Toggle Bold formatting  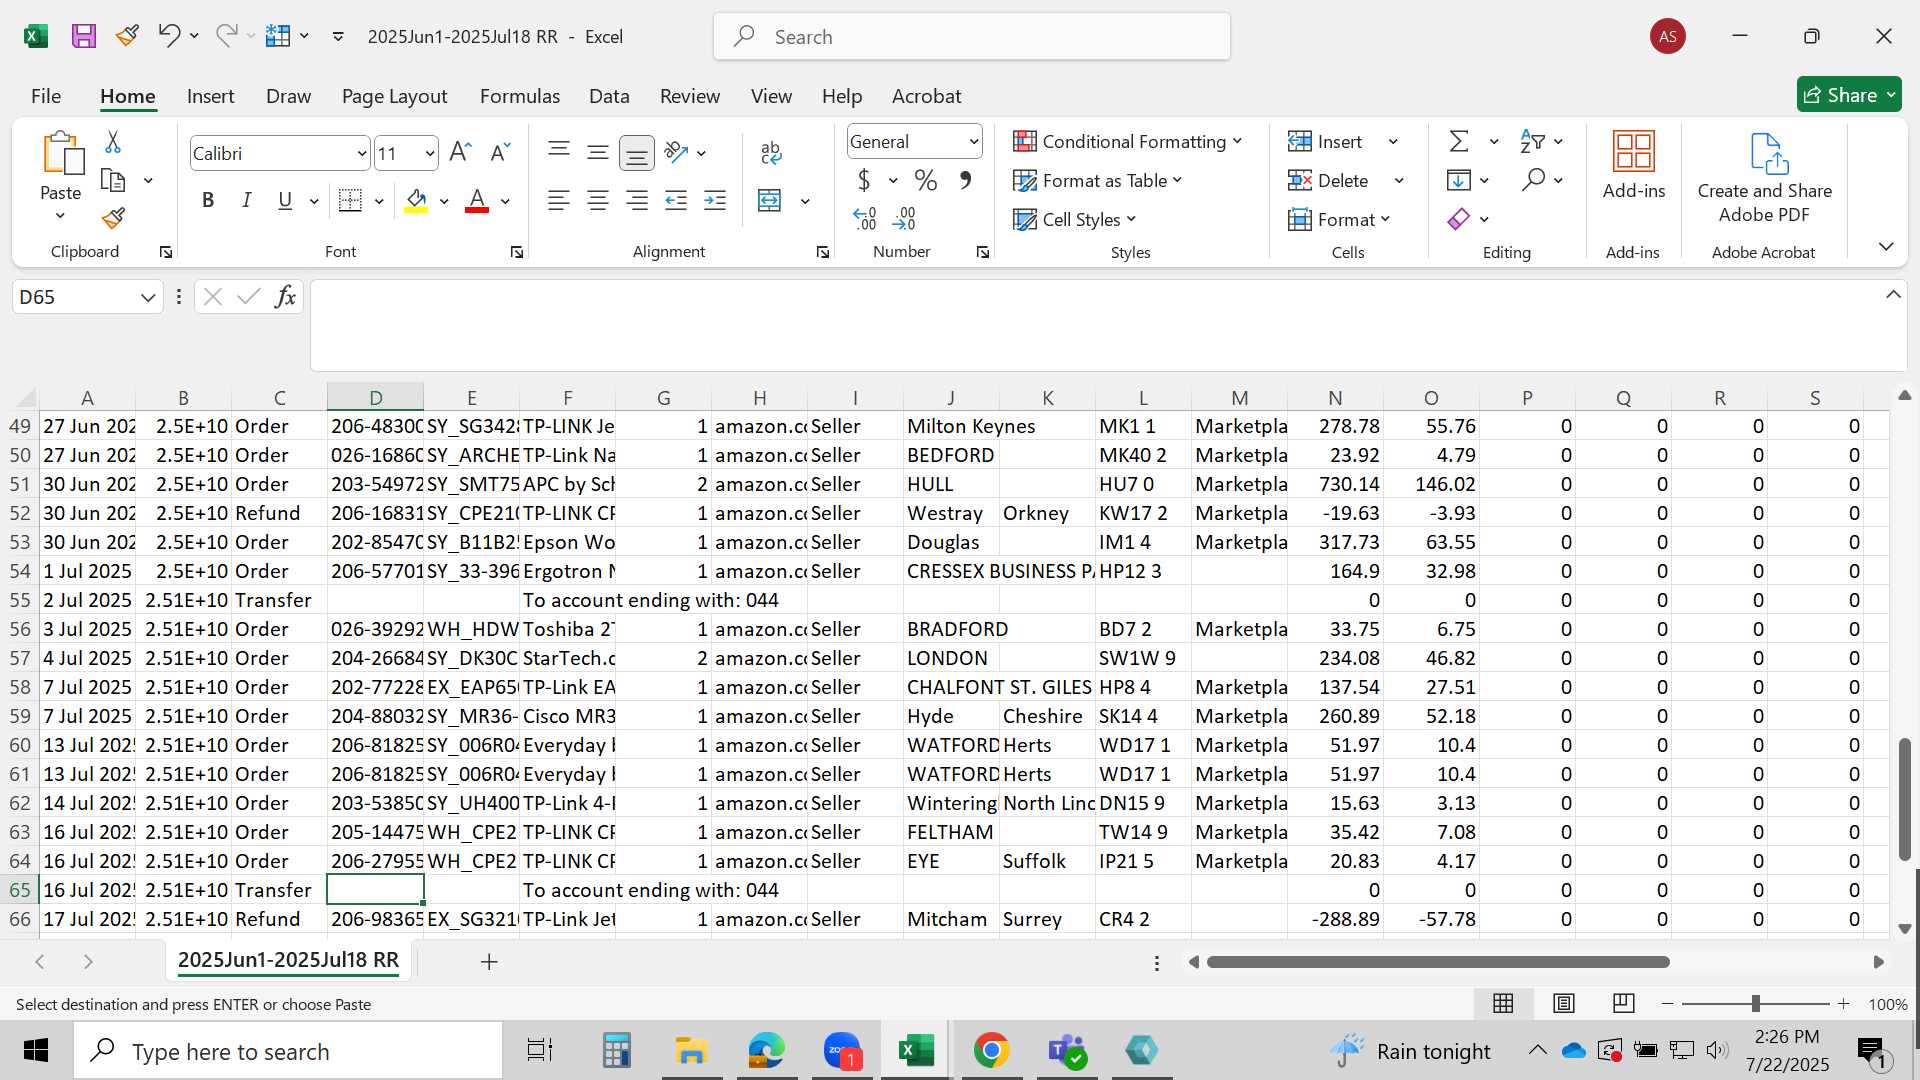pos(208,201)
